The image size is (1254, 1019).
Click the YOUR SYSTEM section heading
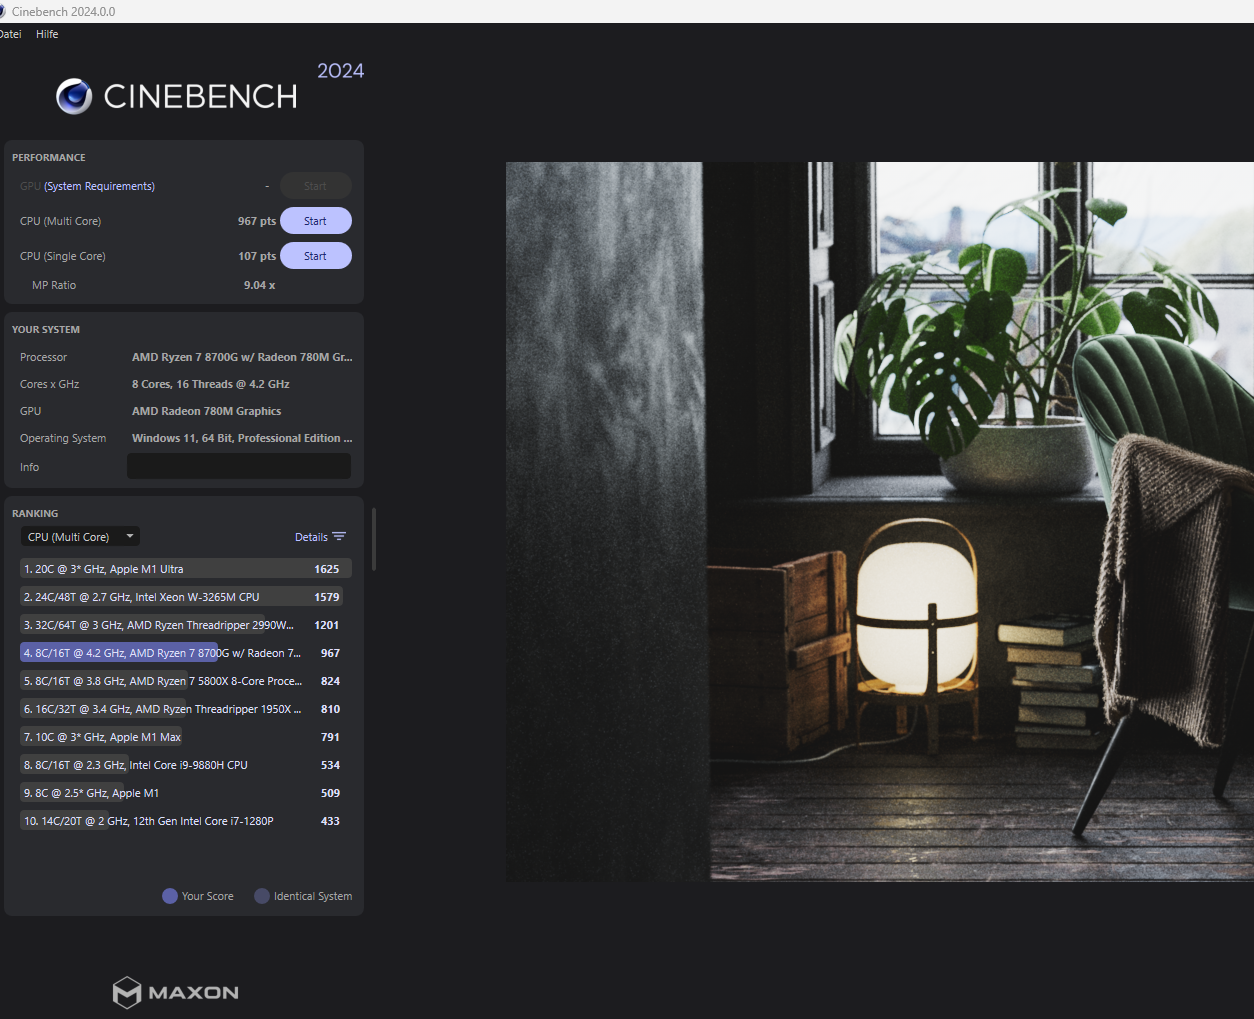(46, 330)
